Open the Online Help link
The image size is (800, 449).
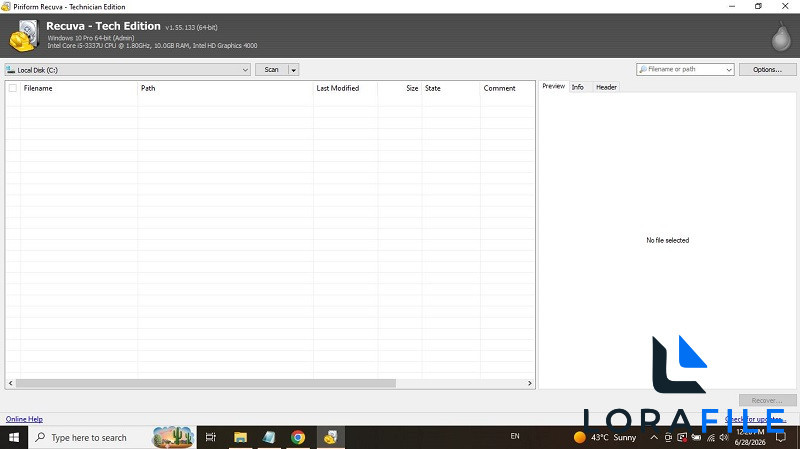click(x=24, y=419)
